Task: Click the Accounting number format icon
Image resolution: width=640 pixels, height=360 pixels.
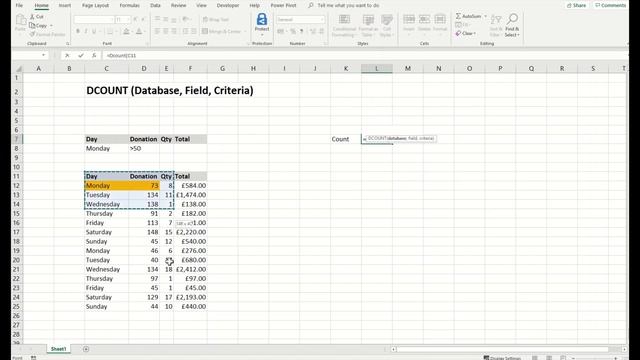Action: tap(281, 31)
